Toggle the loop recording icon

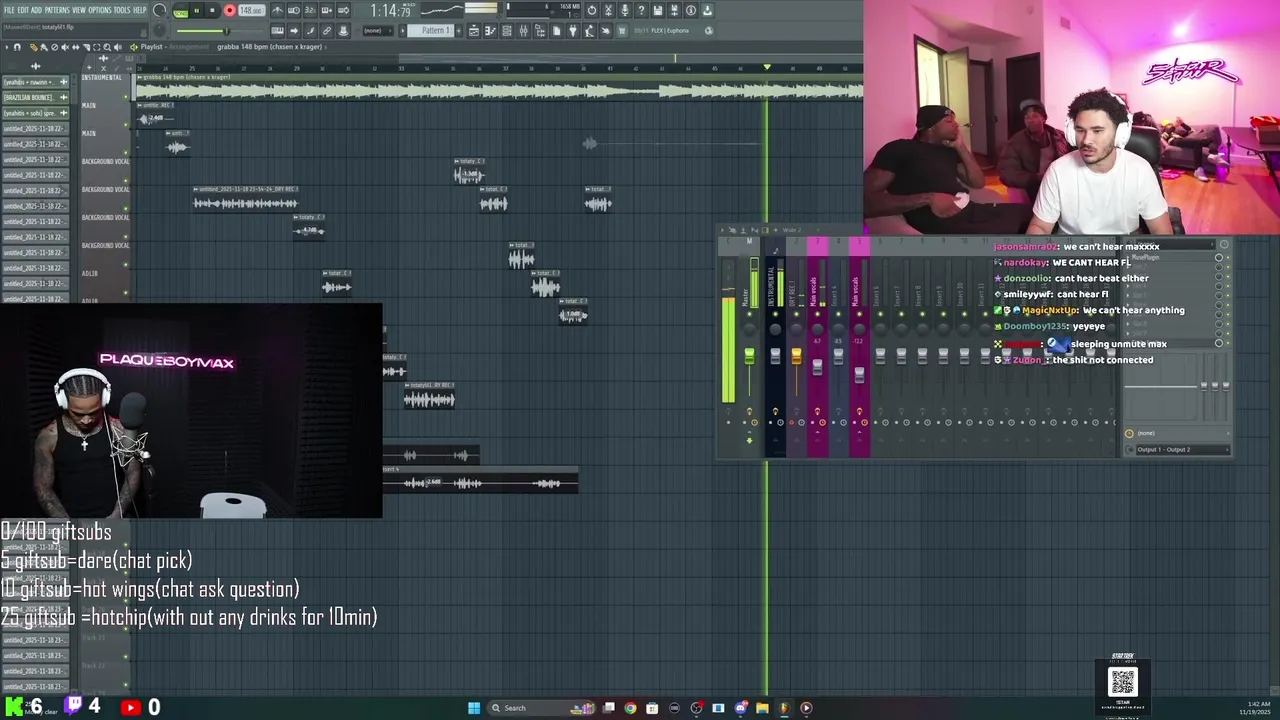[x=343, y=10]
